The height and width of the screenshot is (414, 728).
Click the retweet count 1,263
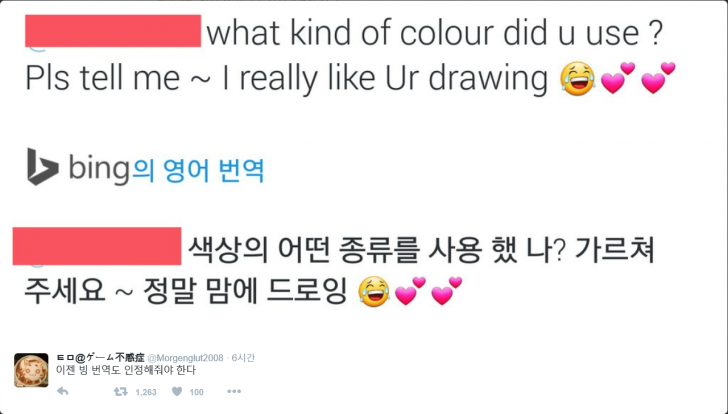[145, 392]
